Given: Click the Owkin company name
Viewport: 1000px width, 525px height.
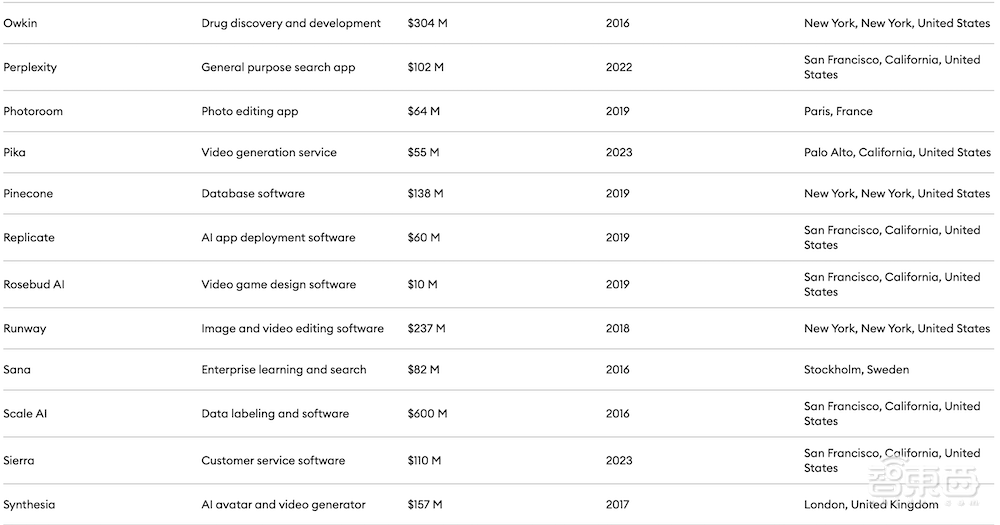Looking at the screenshot, I should (20, 23).
